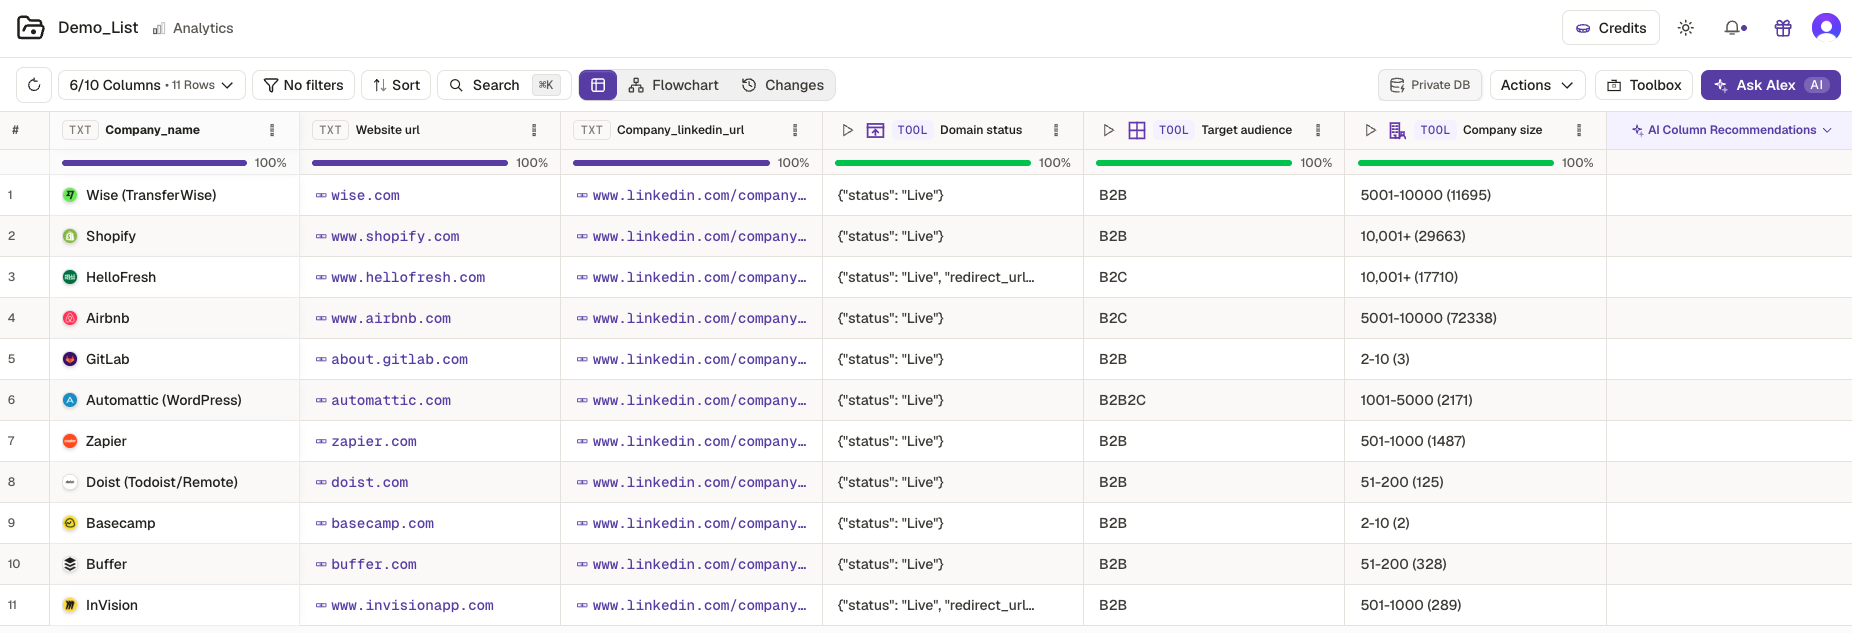Click the Buffer logo icon
1852x633 pixels.
click(x=70, y=564)
